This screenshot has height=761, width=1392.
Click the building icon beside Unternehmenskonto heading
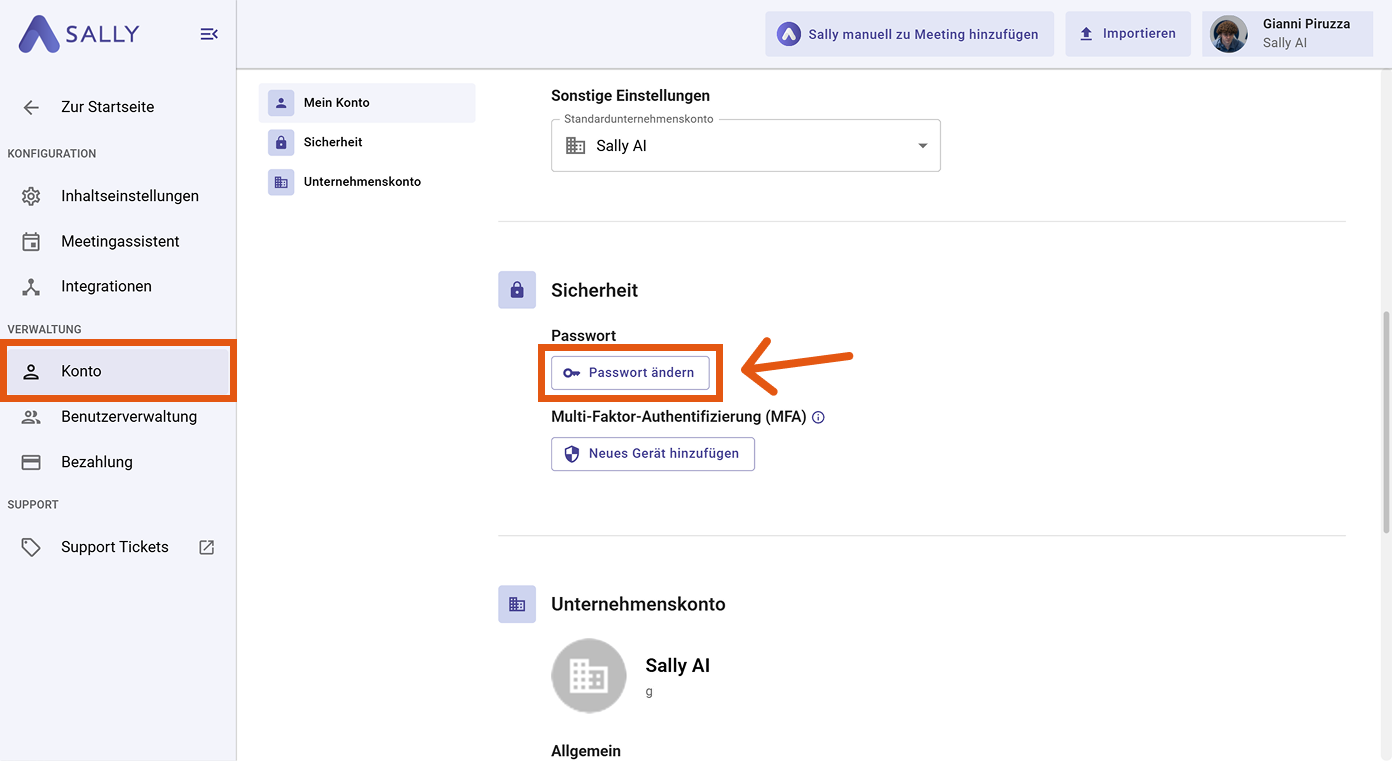517,604
